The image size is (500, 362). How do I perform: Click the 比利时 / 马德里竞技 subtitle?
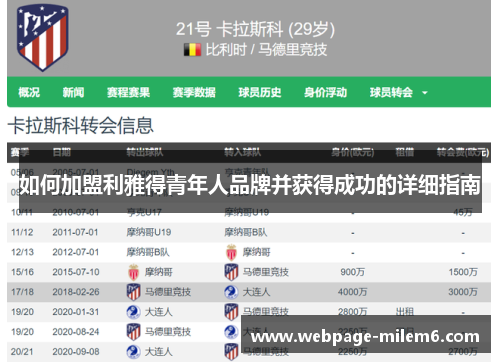(x=266, y=50)
